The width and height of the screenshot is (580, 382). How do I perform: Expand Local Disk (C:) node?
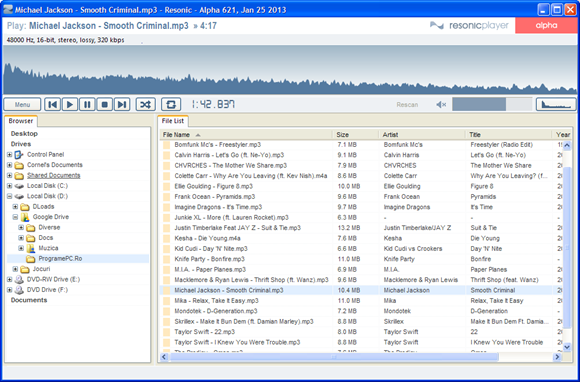pyautogui.click(x=10, y=186)
